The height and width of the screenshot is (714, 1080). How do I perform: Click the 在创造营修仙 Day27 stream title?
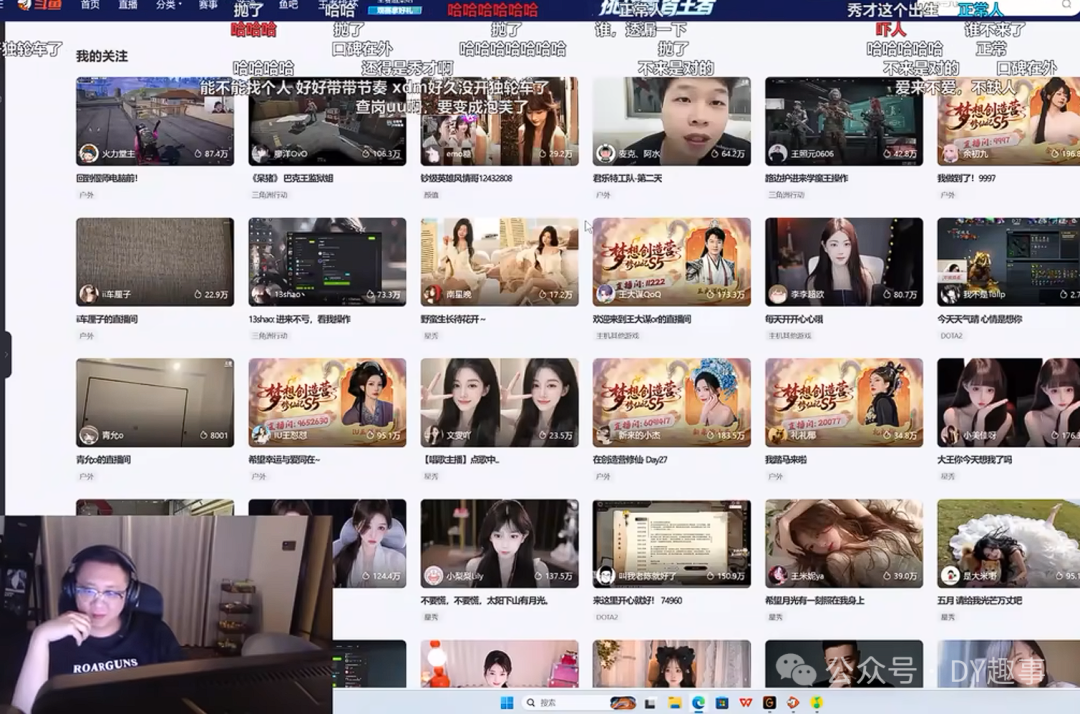[630, 460]
